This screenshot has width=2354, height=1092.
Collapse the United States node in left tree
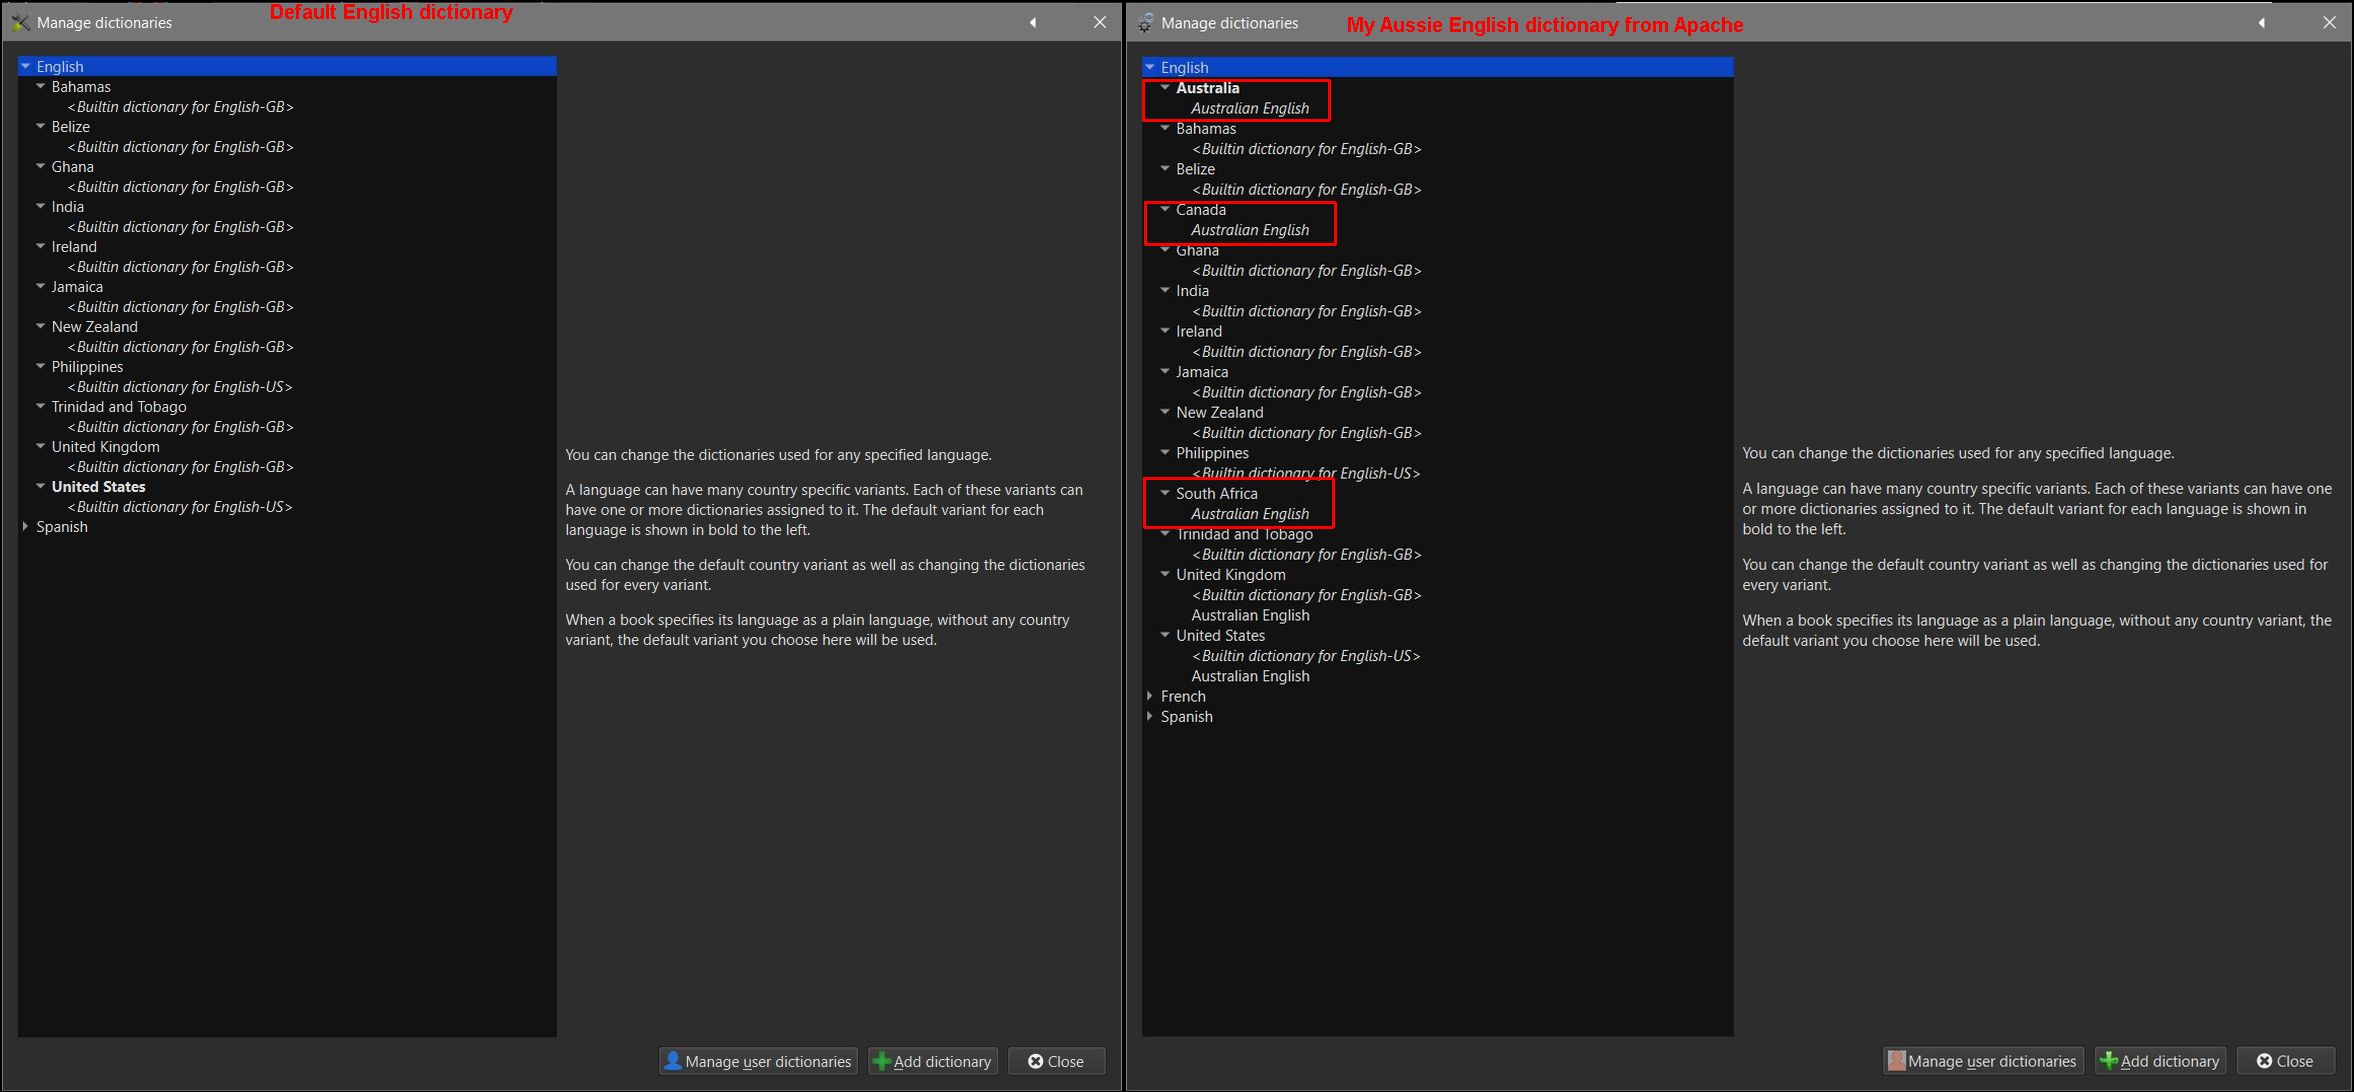point(41,486)
